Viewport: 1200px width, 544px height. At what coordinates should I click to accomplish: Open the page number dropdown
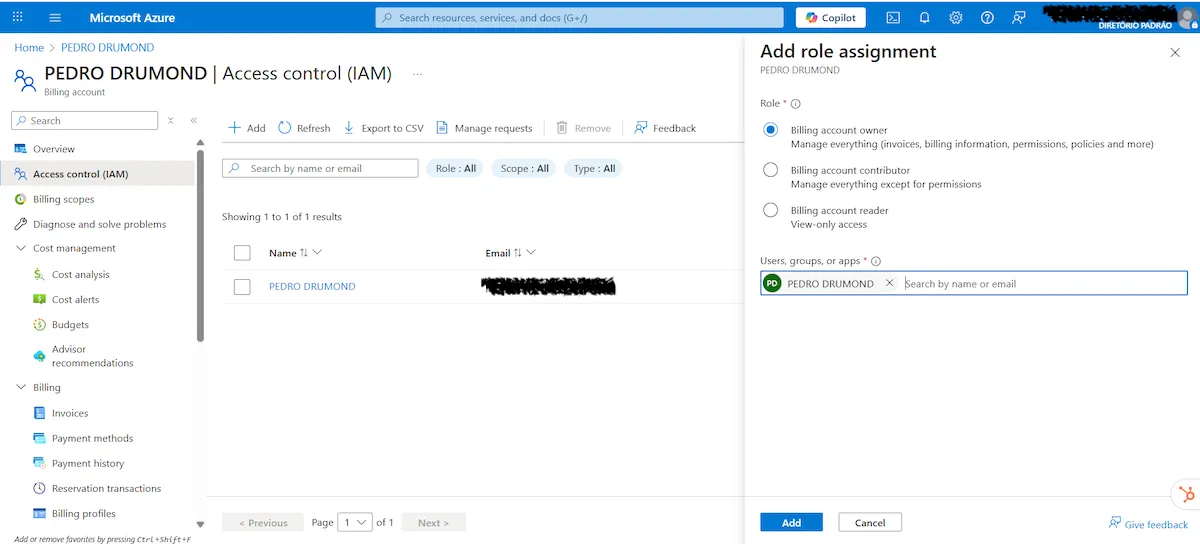pos(355,522)
